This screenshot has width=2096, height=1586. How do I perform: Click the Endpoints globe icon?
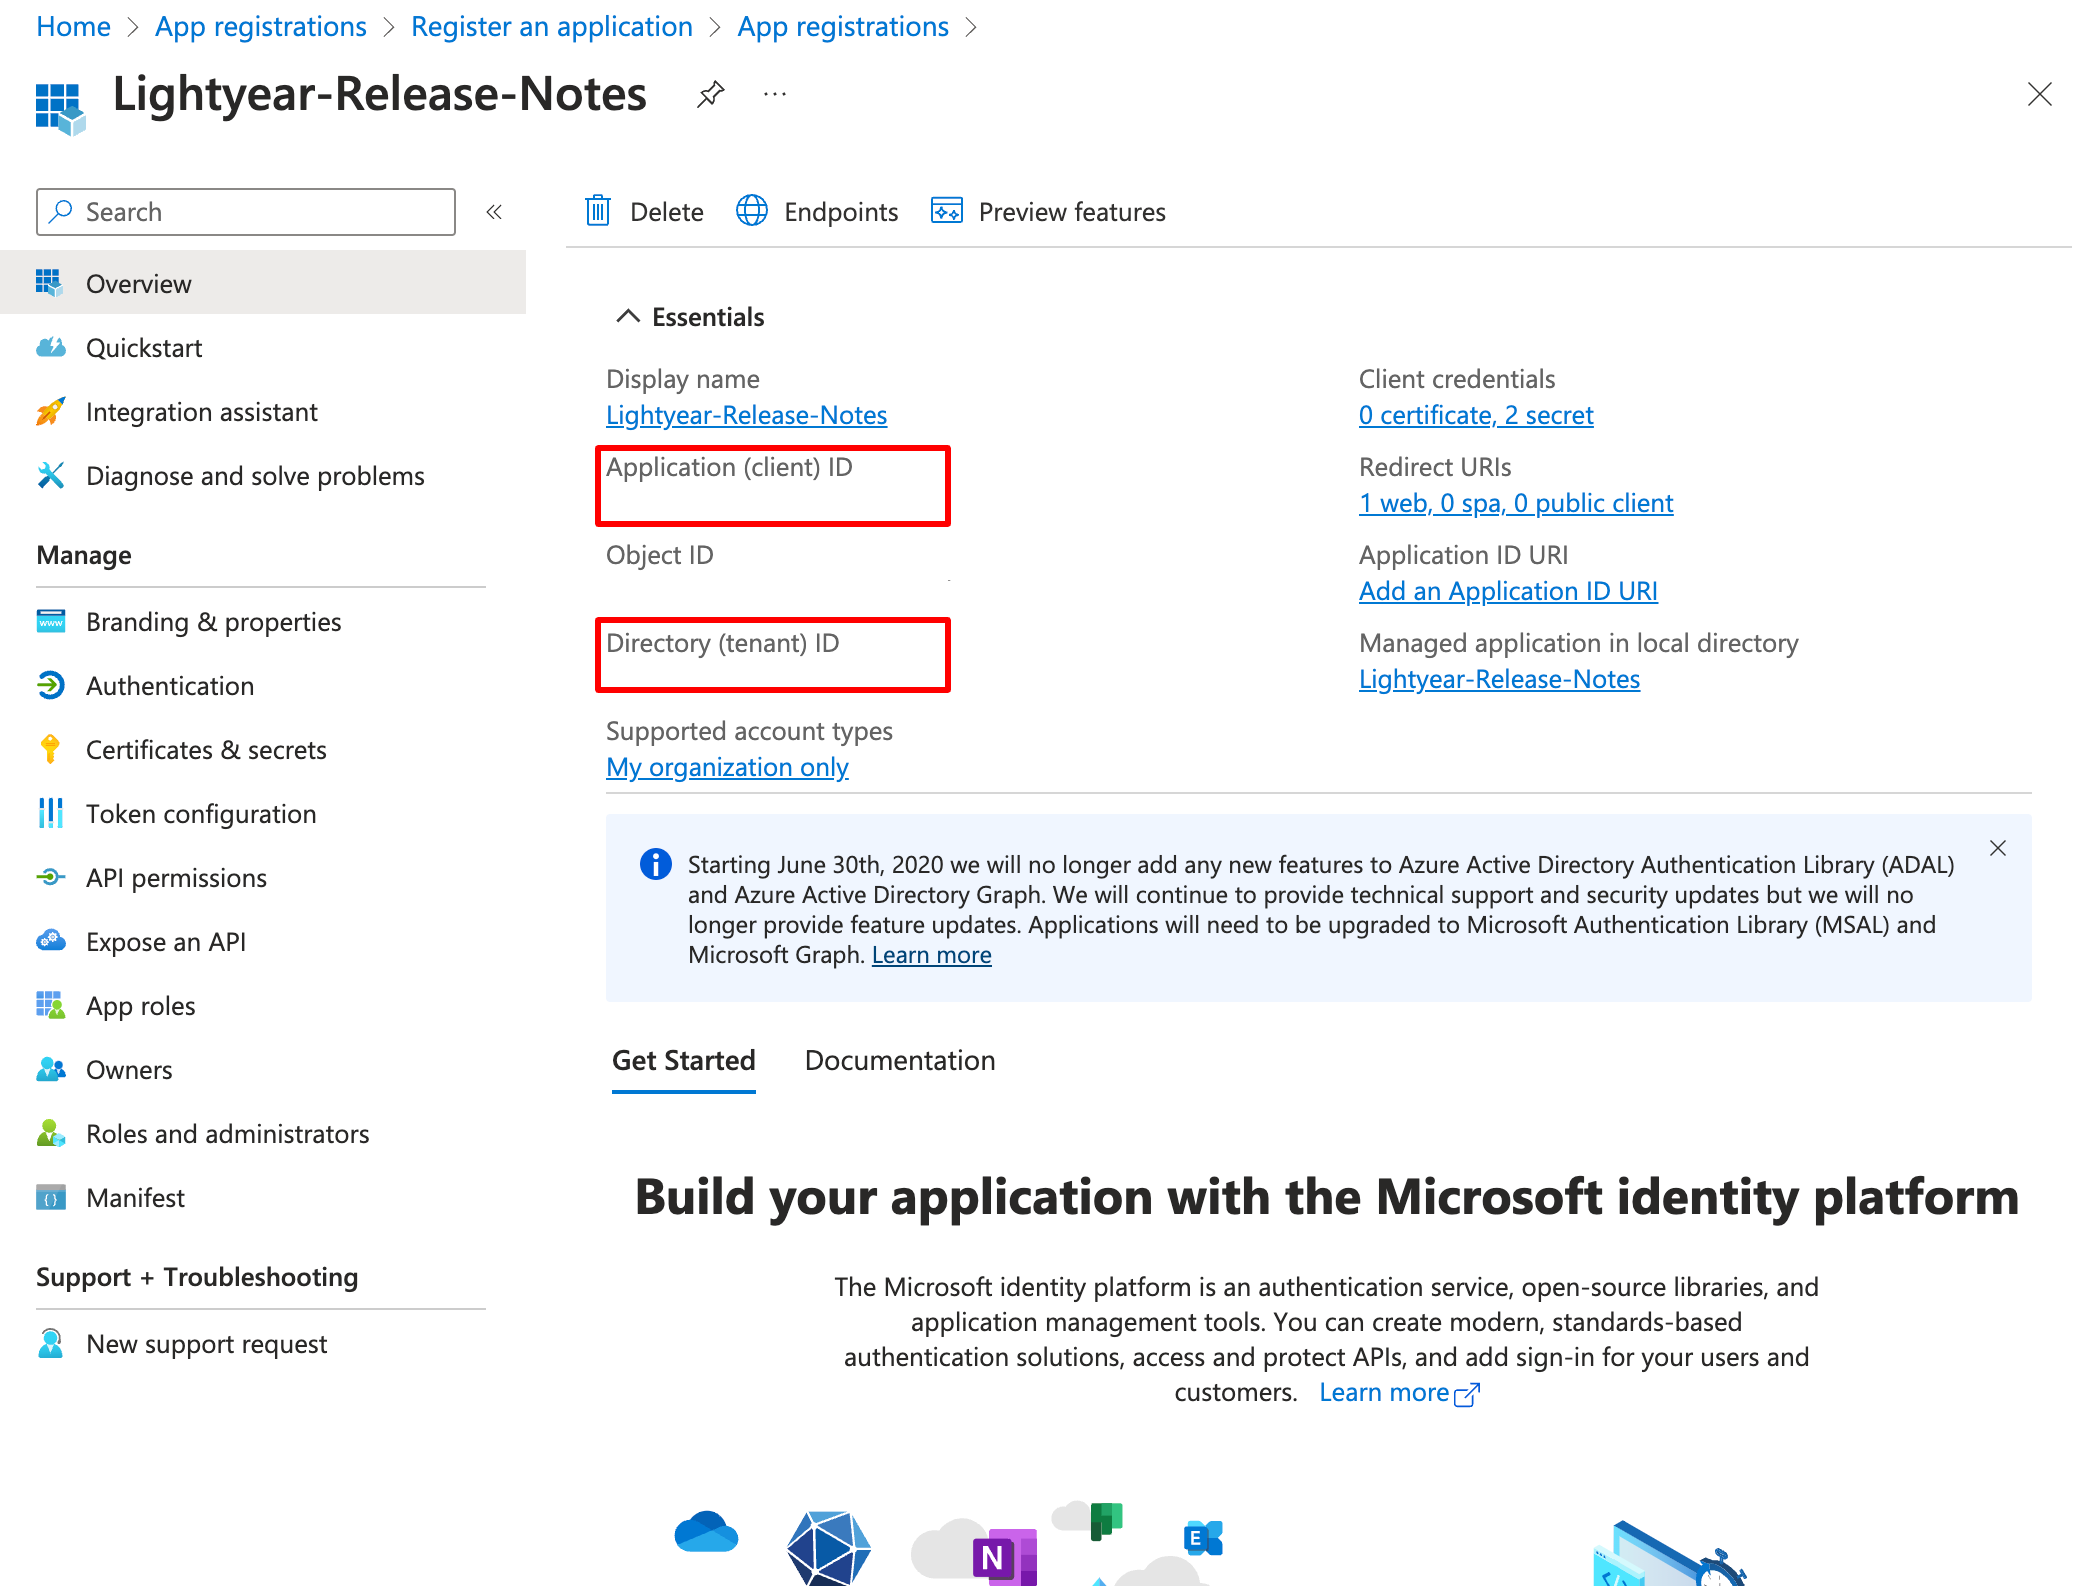pos(752,211)
